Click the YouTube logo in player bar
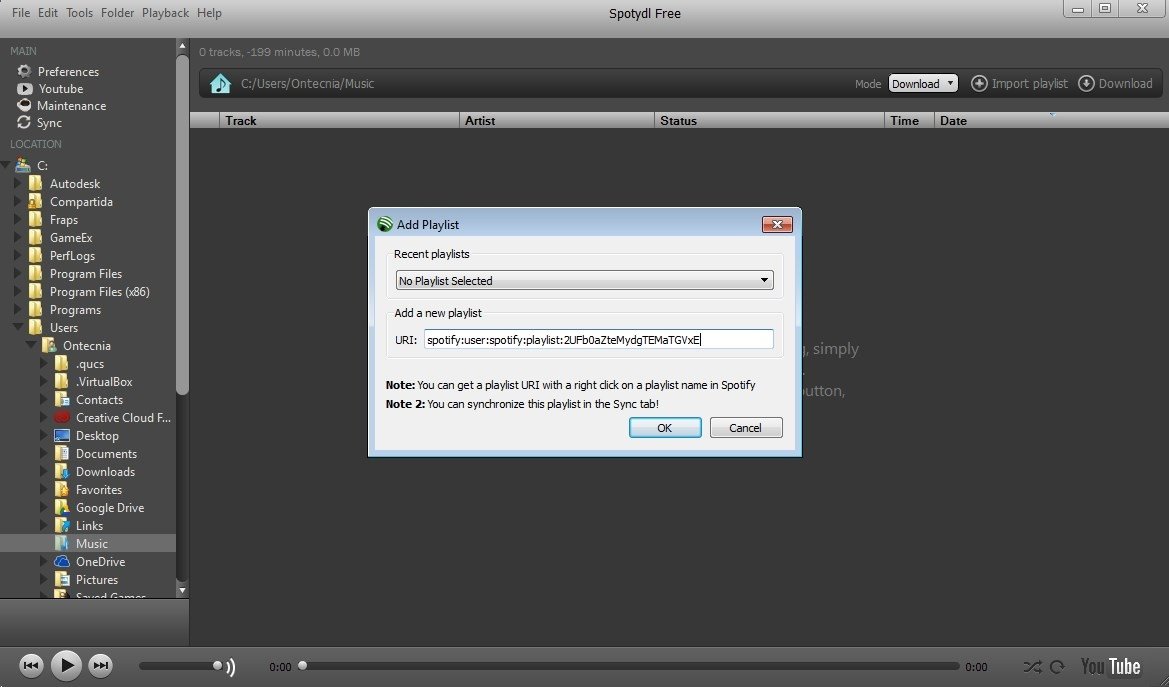 (x=1110, y=666)
